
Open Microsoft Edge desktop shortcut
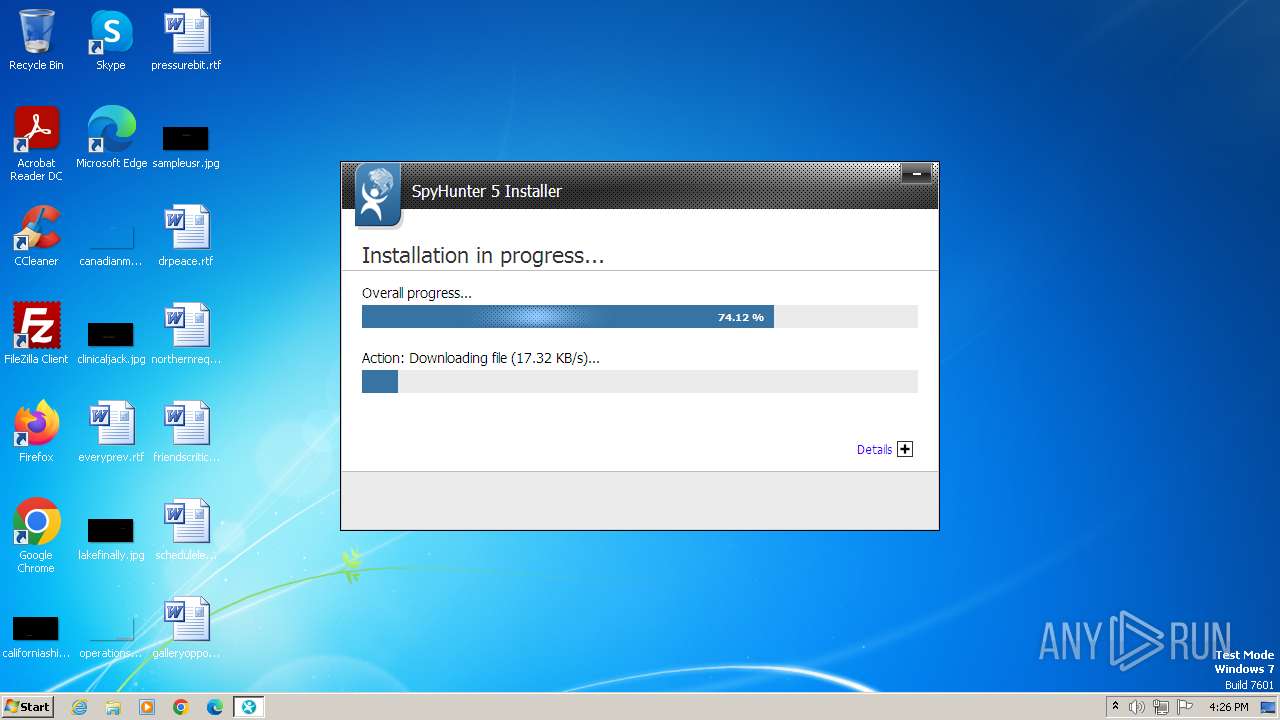[111, 138]
